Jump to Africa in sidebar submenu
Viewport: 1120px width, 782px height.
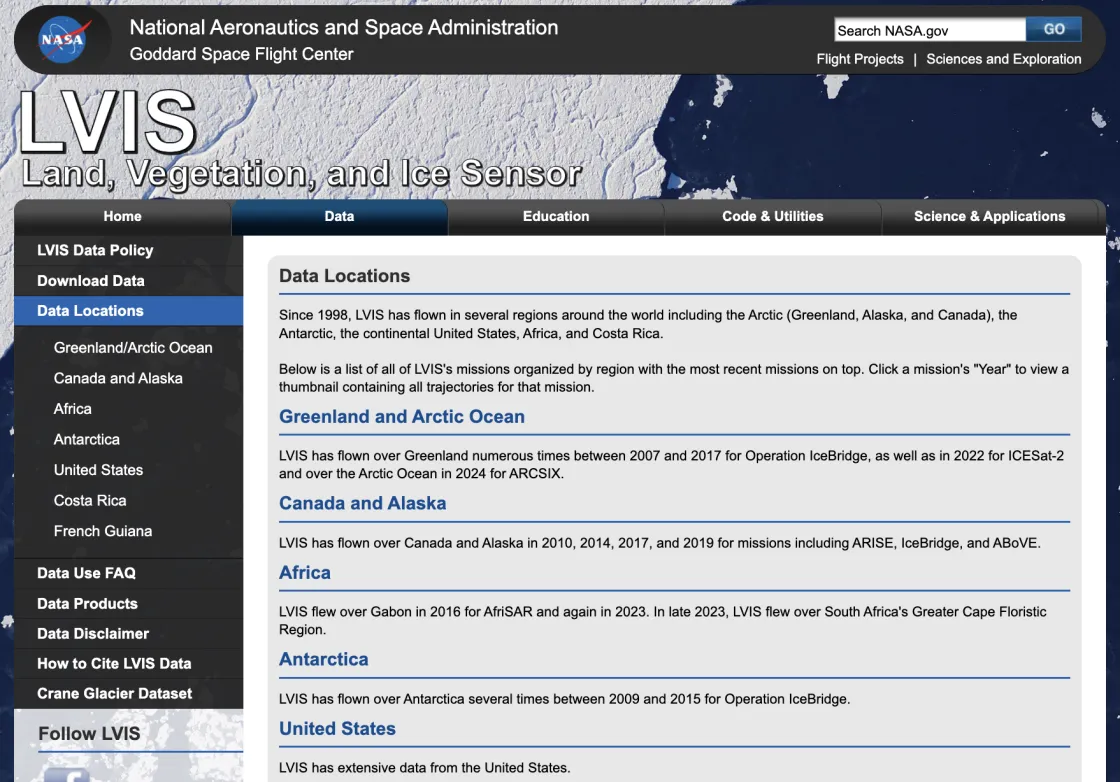coord(72,409)
